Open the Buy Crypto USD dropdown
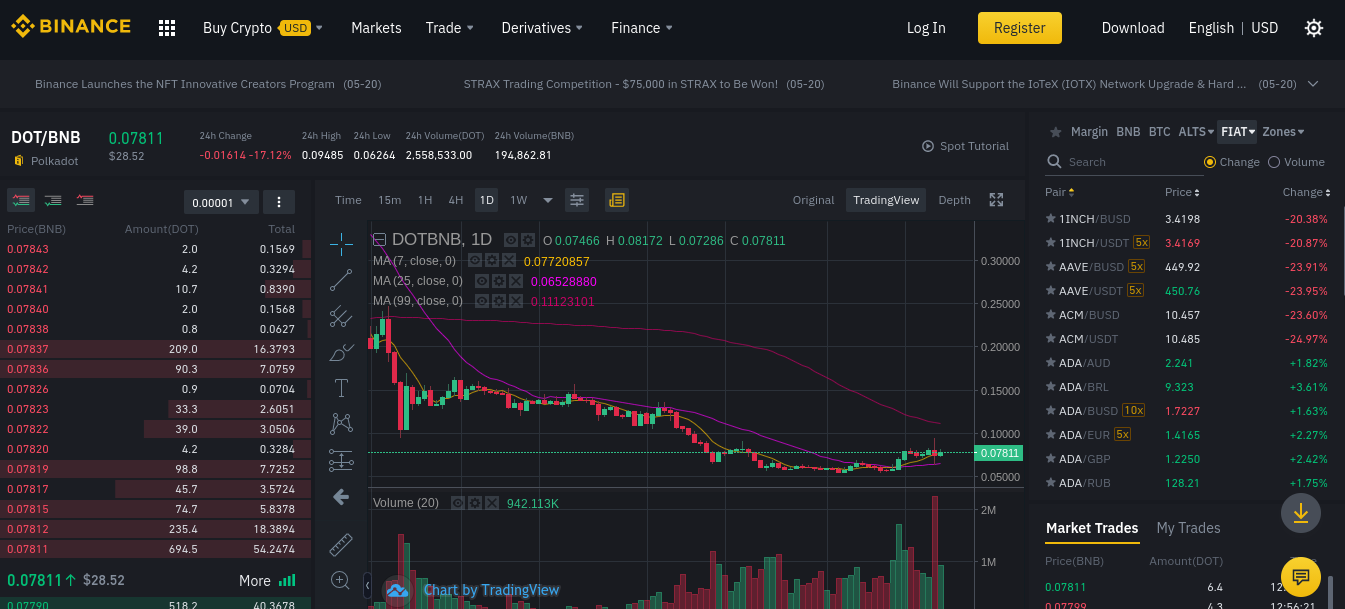This screenshot has height=609, width=1345. (263, 28)
